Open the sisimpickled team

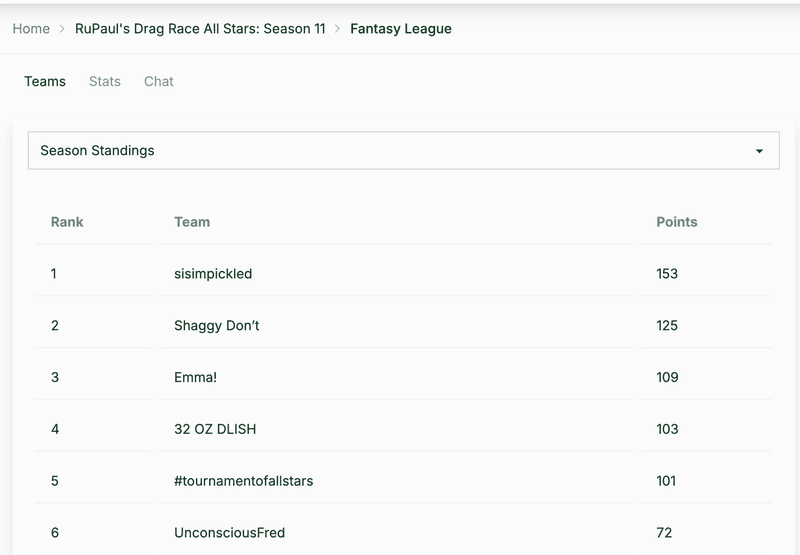click(x=213, y=274)
